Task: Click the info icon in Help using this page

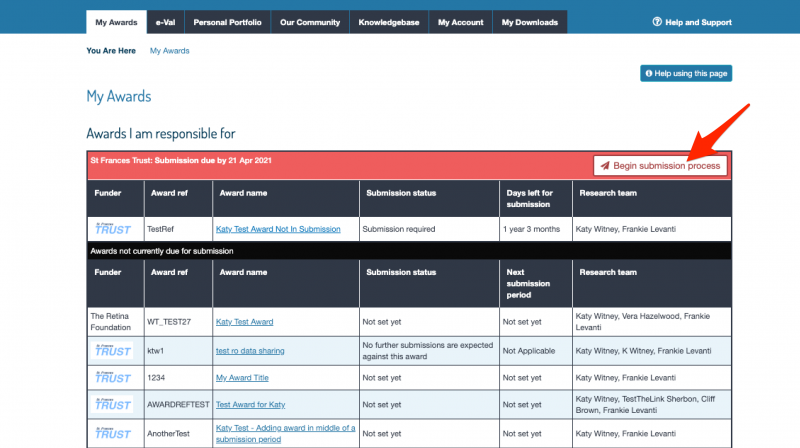Action: tap(648, 73)
